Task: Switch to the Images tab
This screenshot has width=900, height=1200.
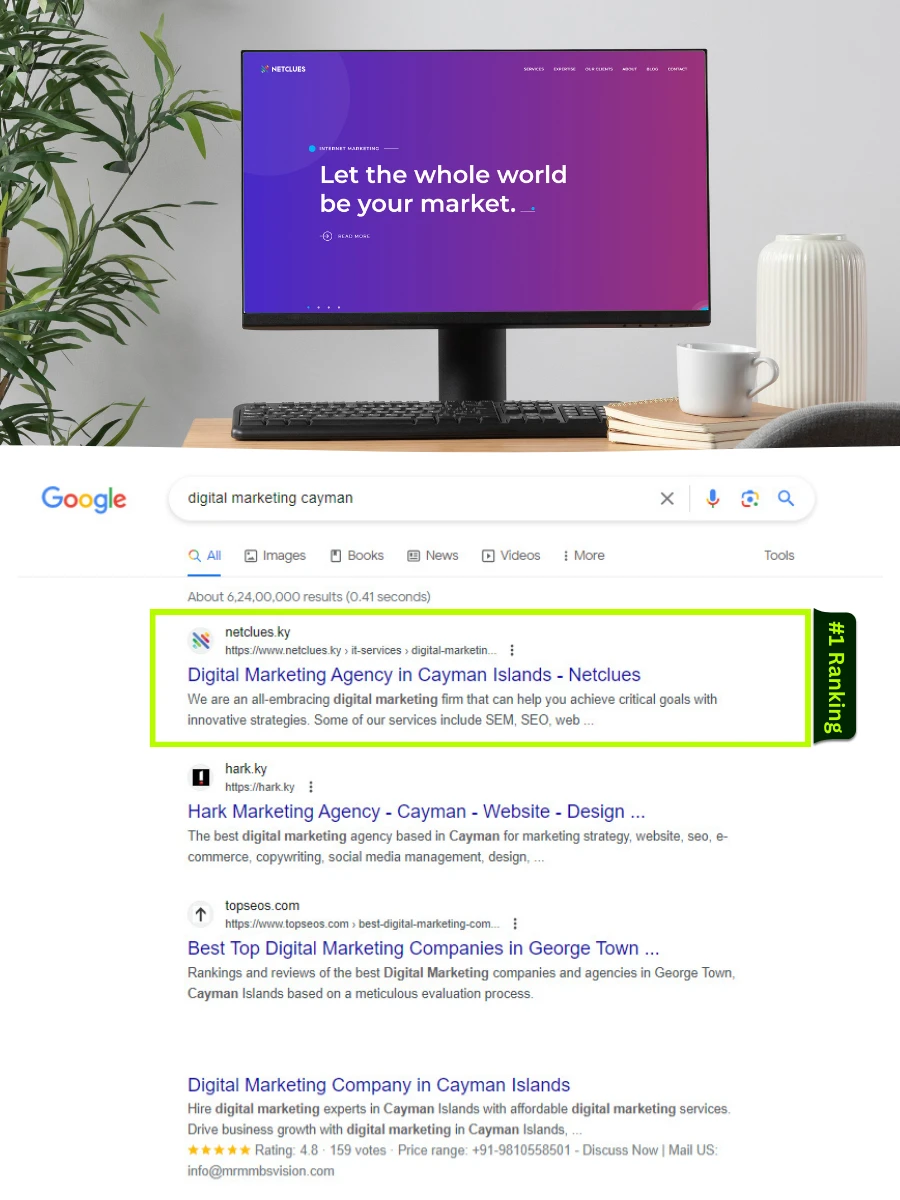Action: click(275, 556)
